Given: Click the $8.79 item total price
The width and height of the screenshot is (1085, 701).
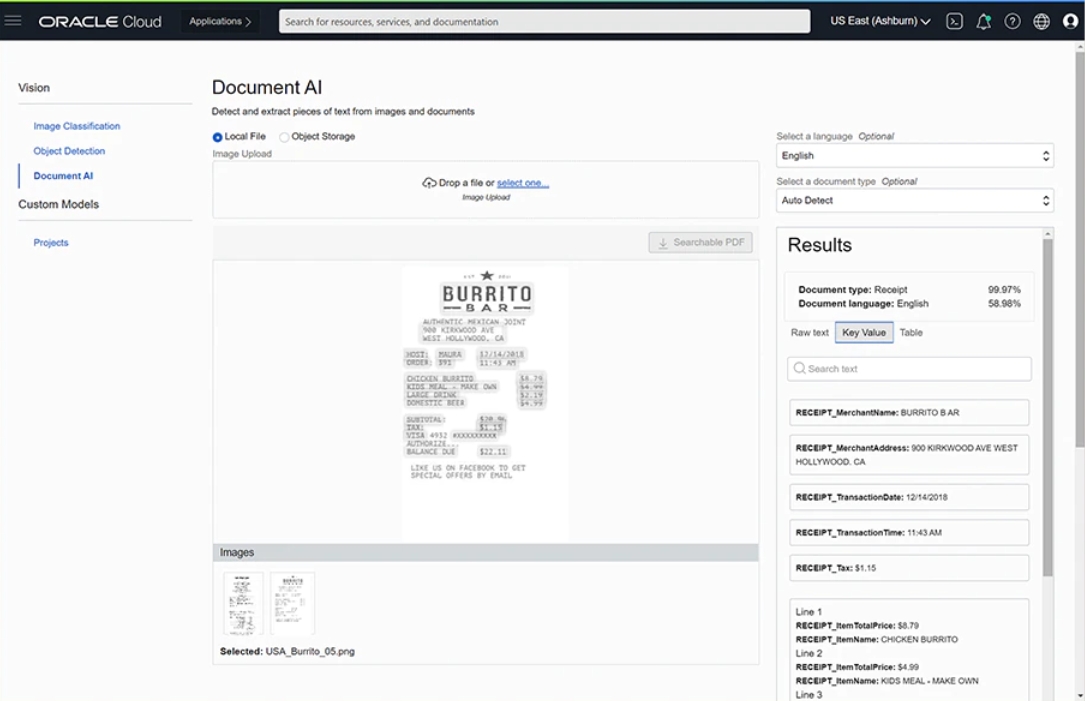Looking at the screenshot, I should pos(908,626).
